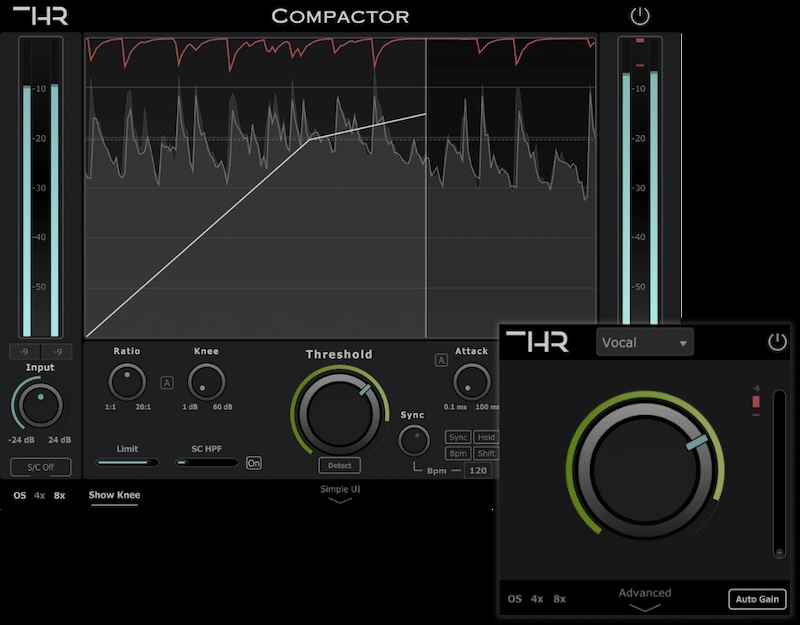The width and height of the screenshot is (800, 625).
Task: Open the Vocal preset dropdown
Action: click(x=644, y=342)
